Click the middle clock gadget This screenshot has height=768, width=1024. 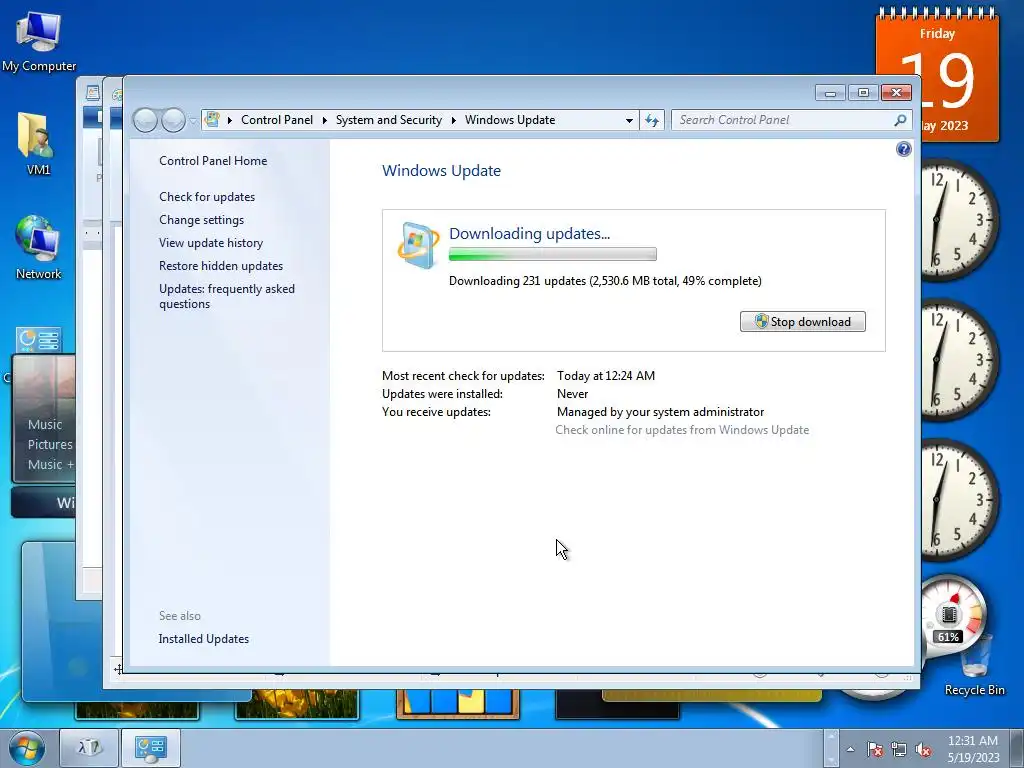click(960, 360)
